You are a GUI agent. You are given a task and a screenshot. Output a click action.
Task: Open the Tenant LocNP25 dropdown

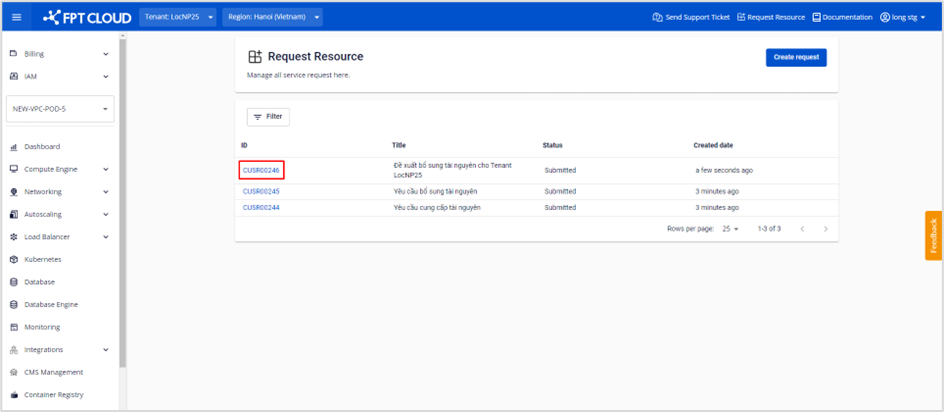coord(178,17)
